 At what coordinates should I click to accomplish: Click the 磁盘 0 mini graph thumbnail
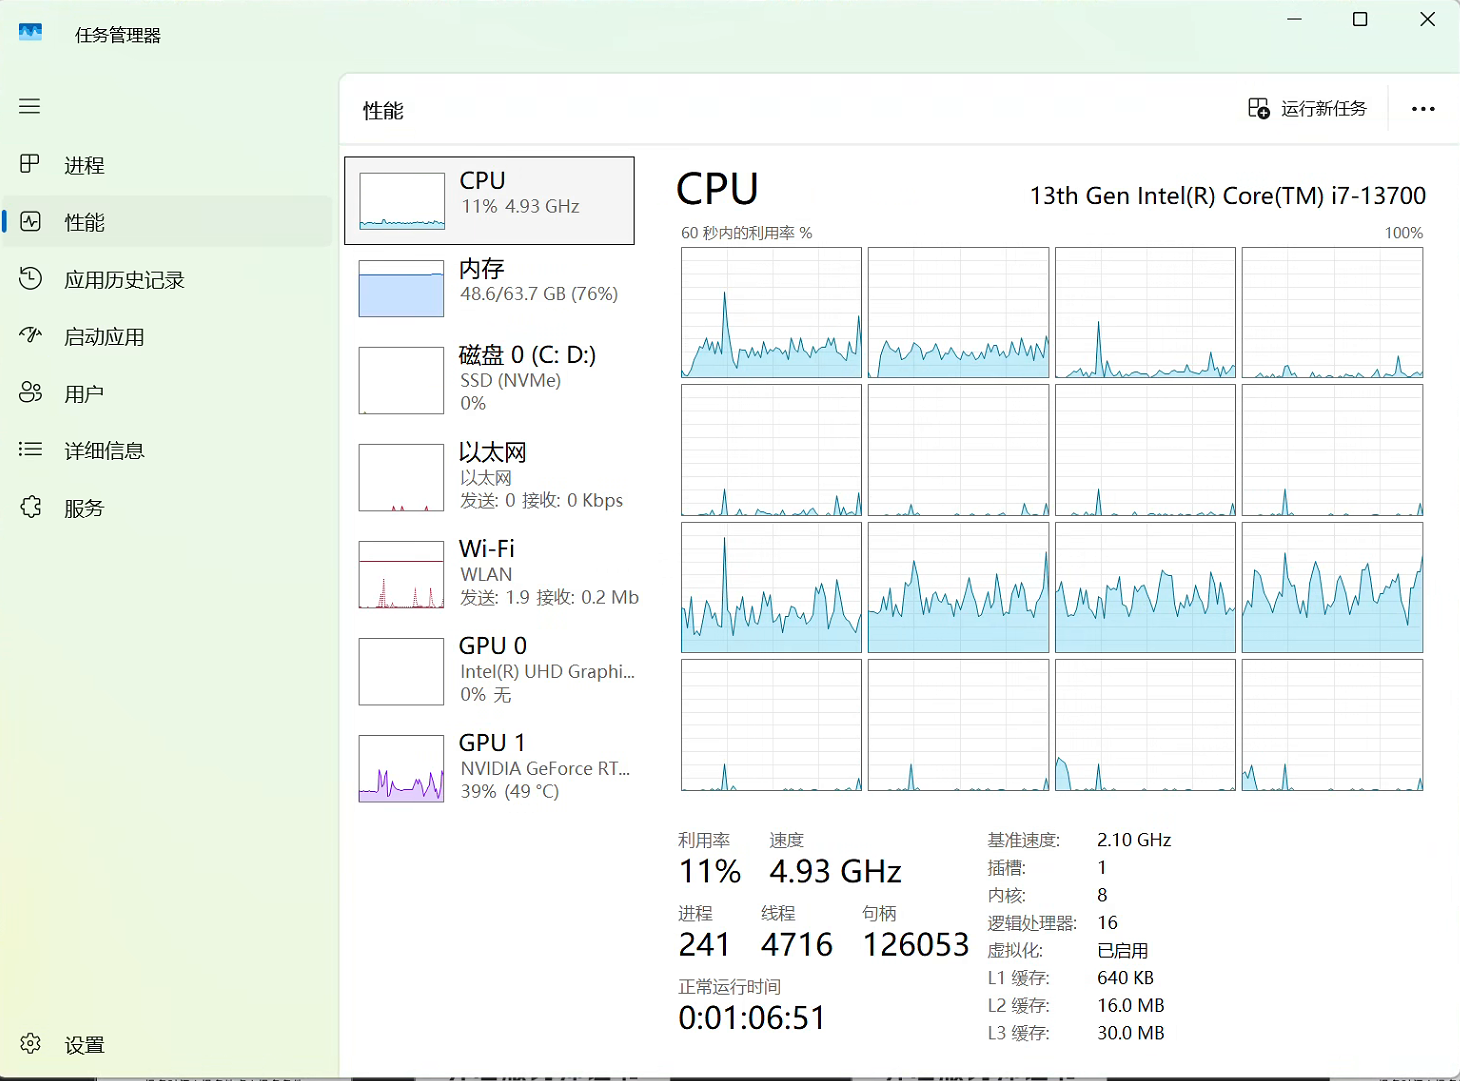tap(401, 380)
